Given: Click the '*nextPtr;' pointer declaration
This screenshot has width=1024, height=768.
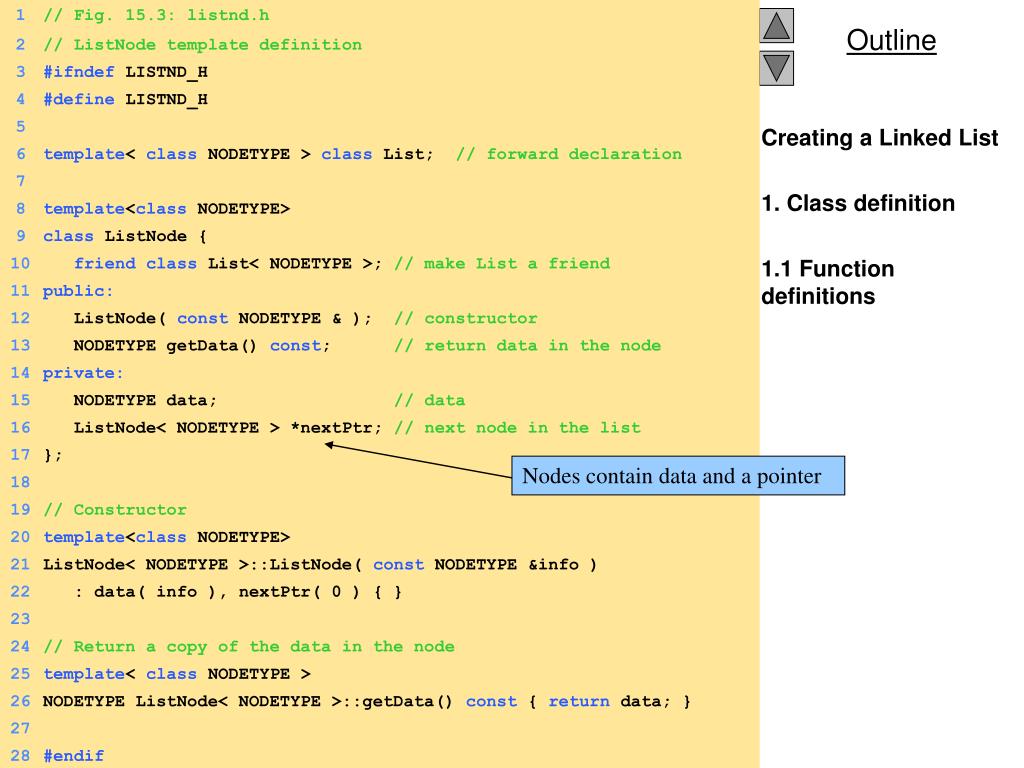Looking at the screenshot, I should tap(336, 428).
